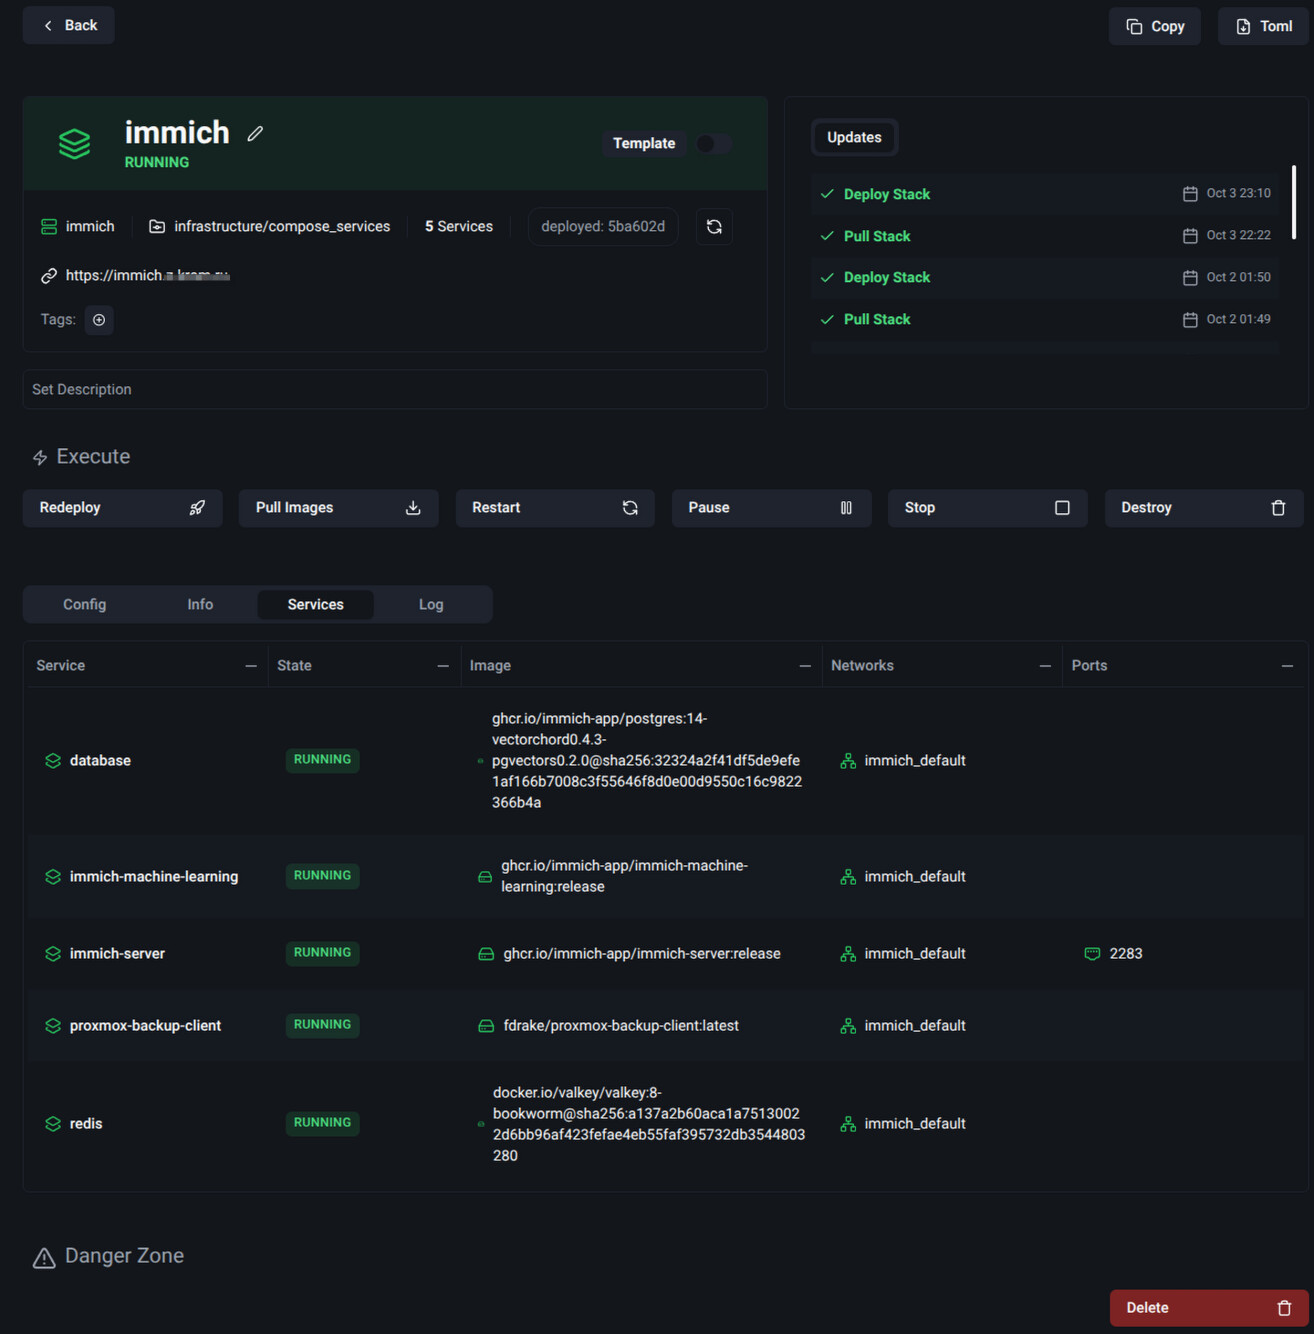Click the Set Description field
The image size is (1314, 1334).
394,390
